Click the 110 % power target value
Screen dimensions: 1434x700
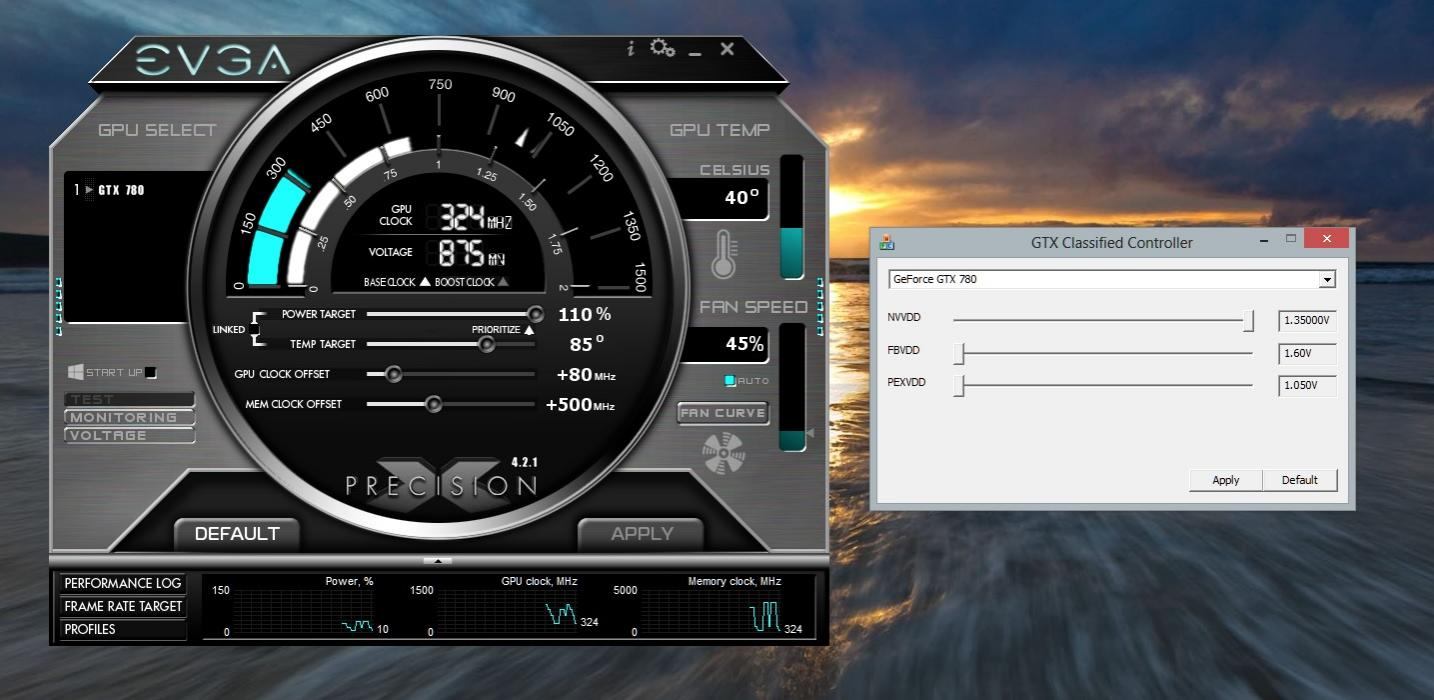[584, 314]
